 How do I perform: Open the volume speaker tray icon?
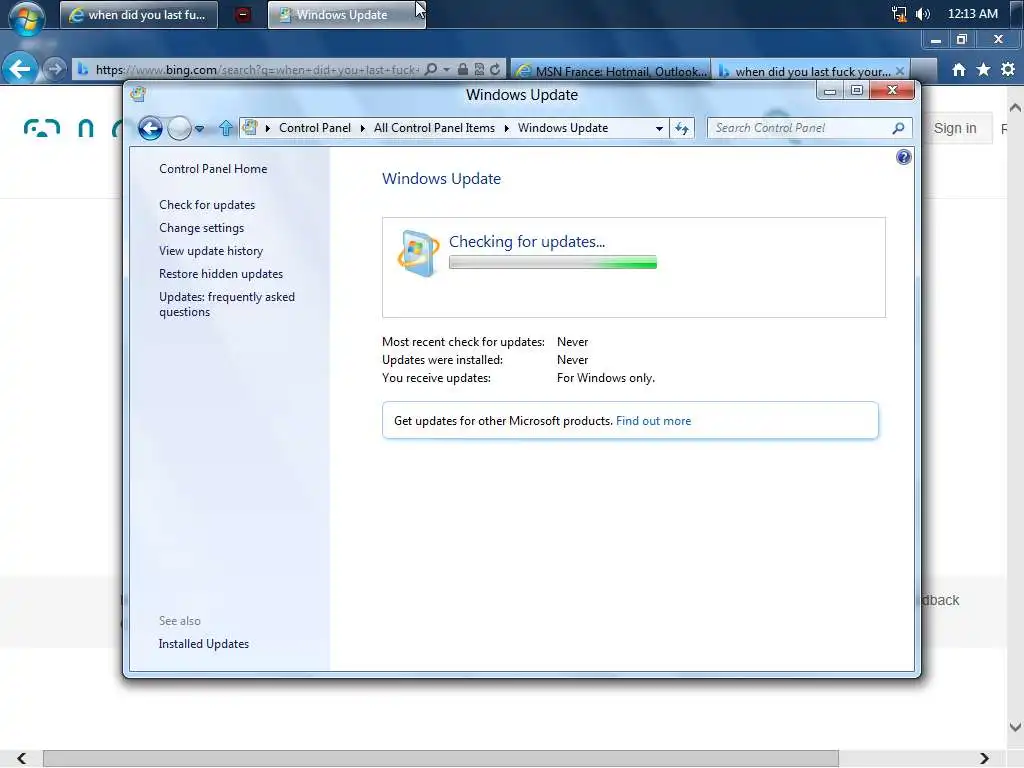click(x=922, y=14)
